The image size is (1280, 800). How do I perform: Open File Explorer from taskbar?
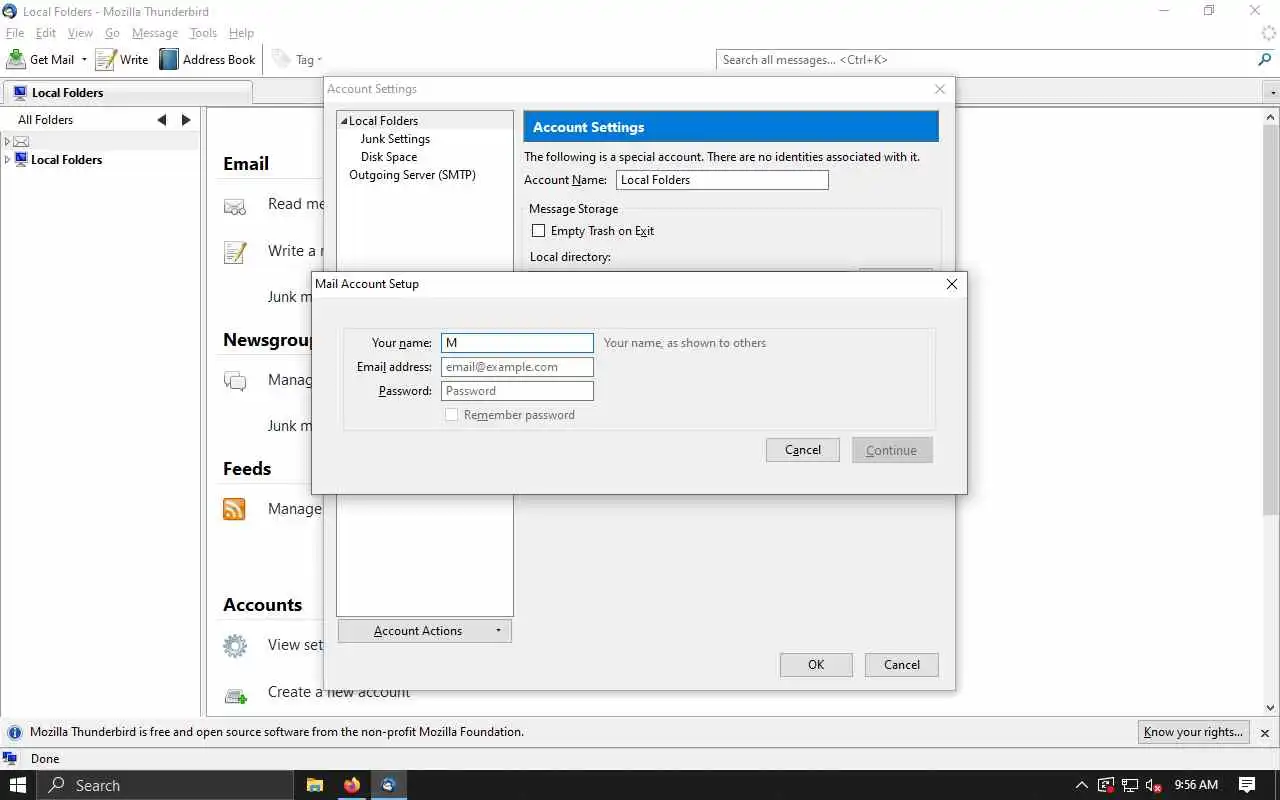[315, 785]
